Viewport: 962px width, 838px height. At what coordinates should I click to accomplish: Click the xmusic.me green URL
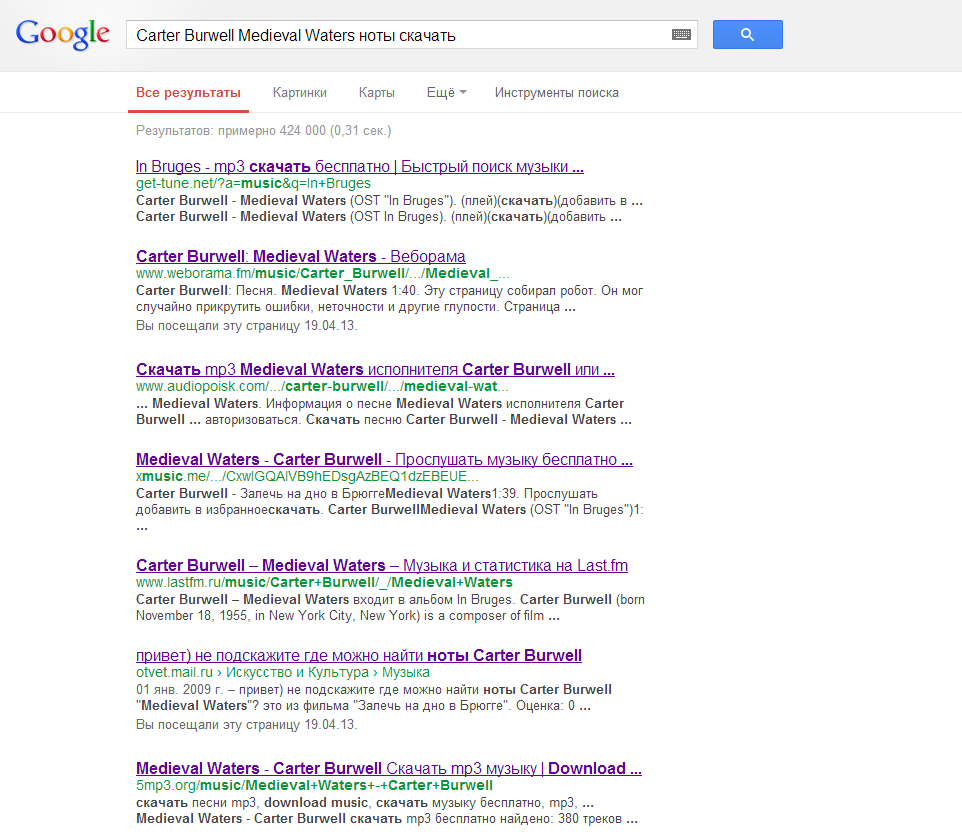coord(307,476)
